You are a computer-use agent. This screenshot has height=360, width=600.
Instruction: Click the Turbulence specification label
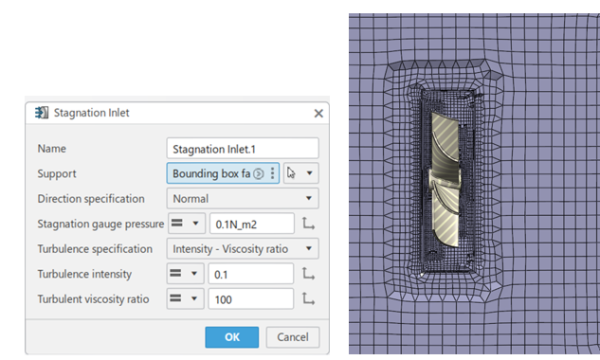coord(95,249)
